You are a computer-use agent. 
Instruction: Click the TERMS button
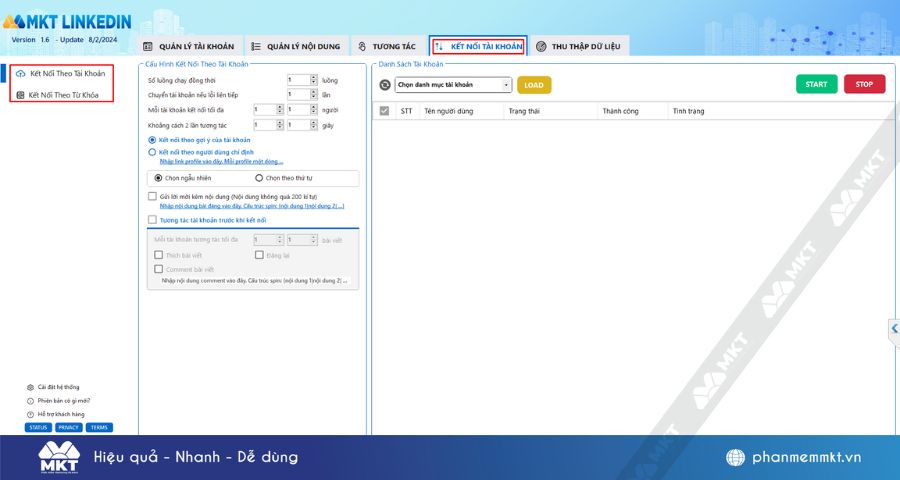(99, 428)
